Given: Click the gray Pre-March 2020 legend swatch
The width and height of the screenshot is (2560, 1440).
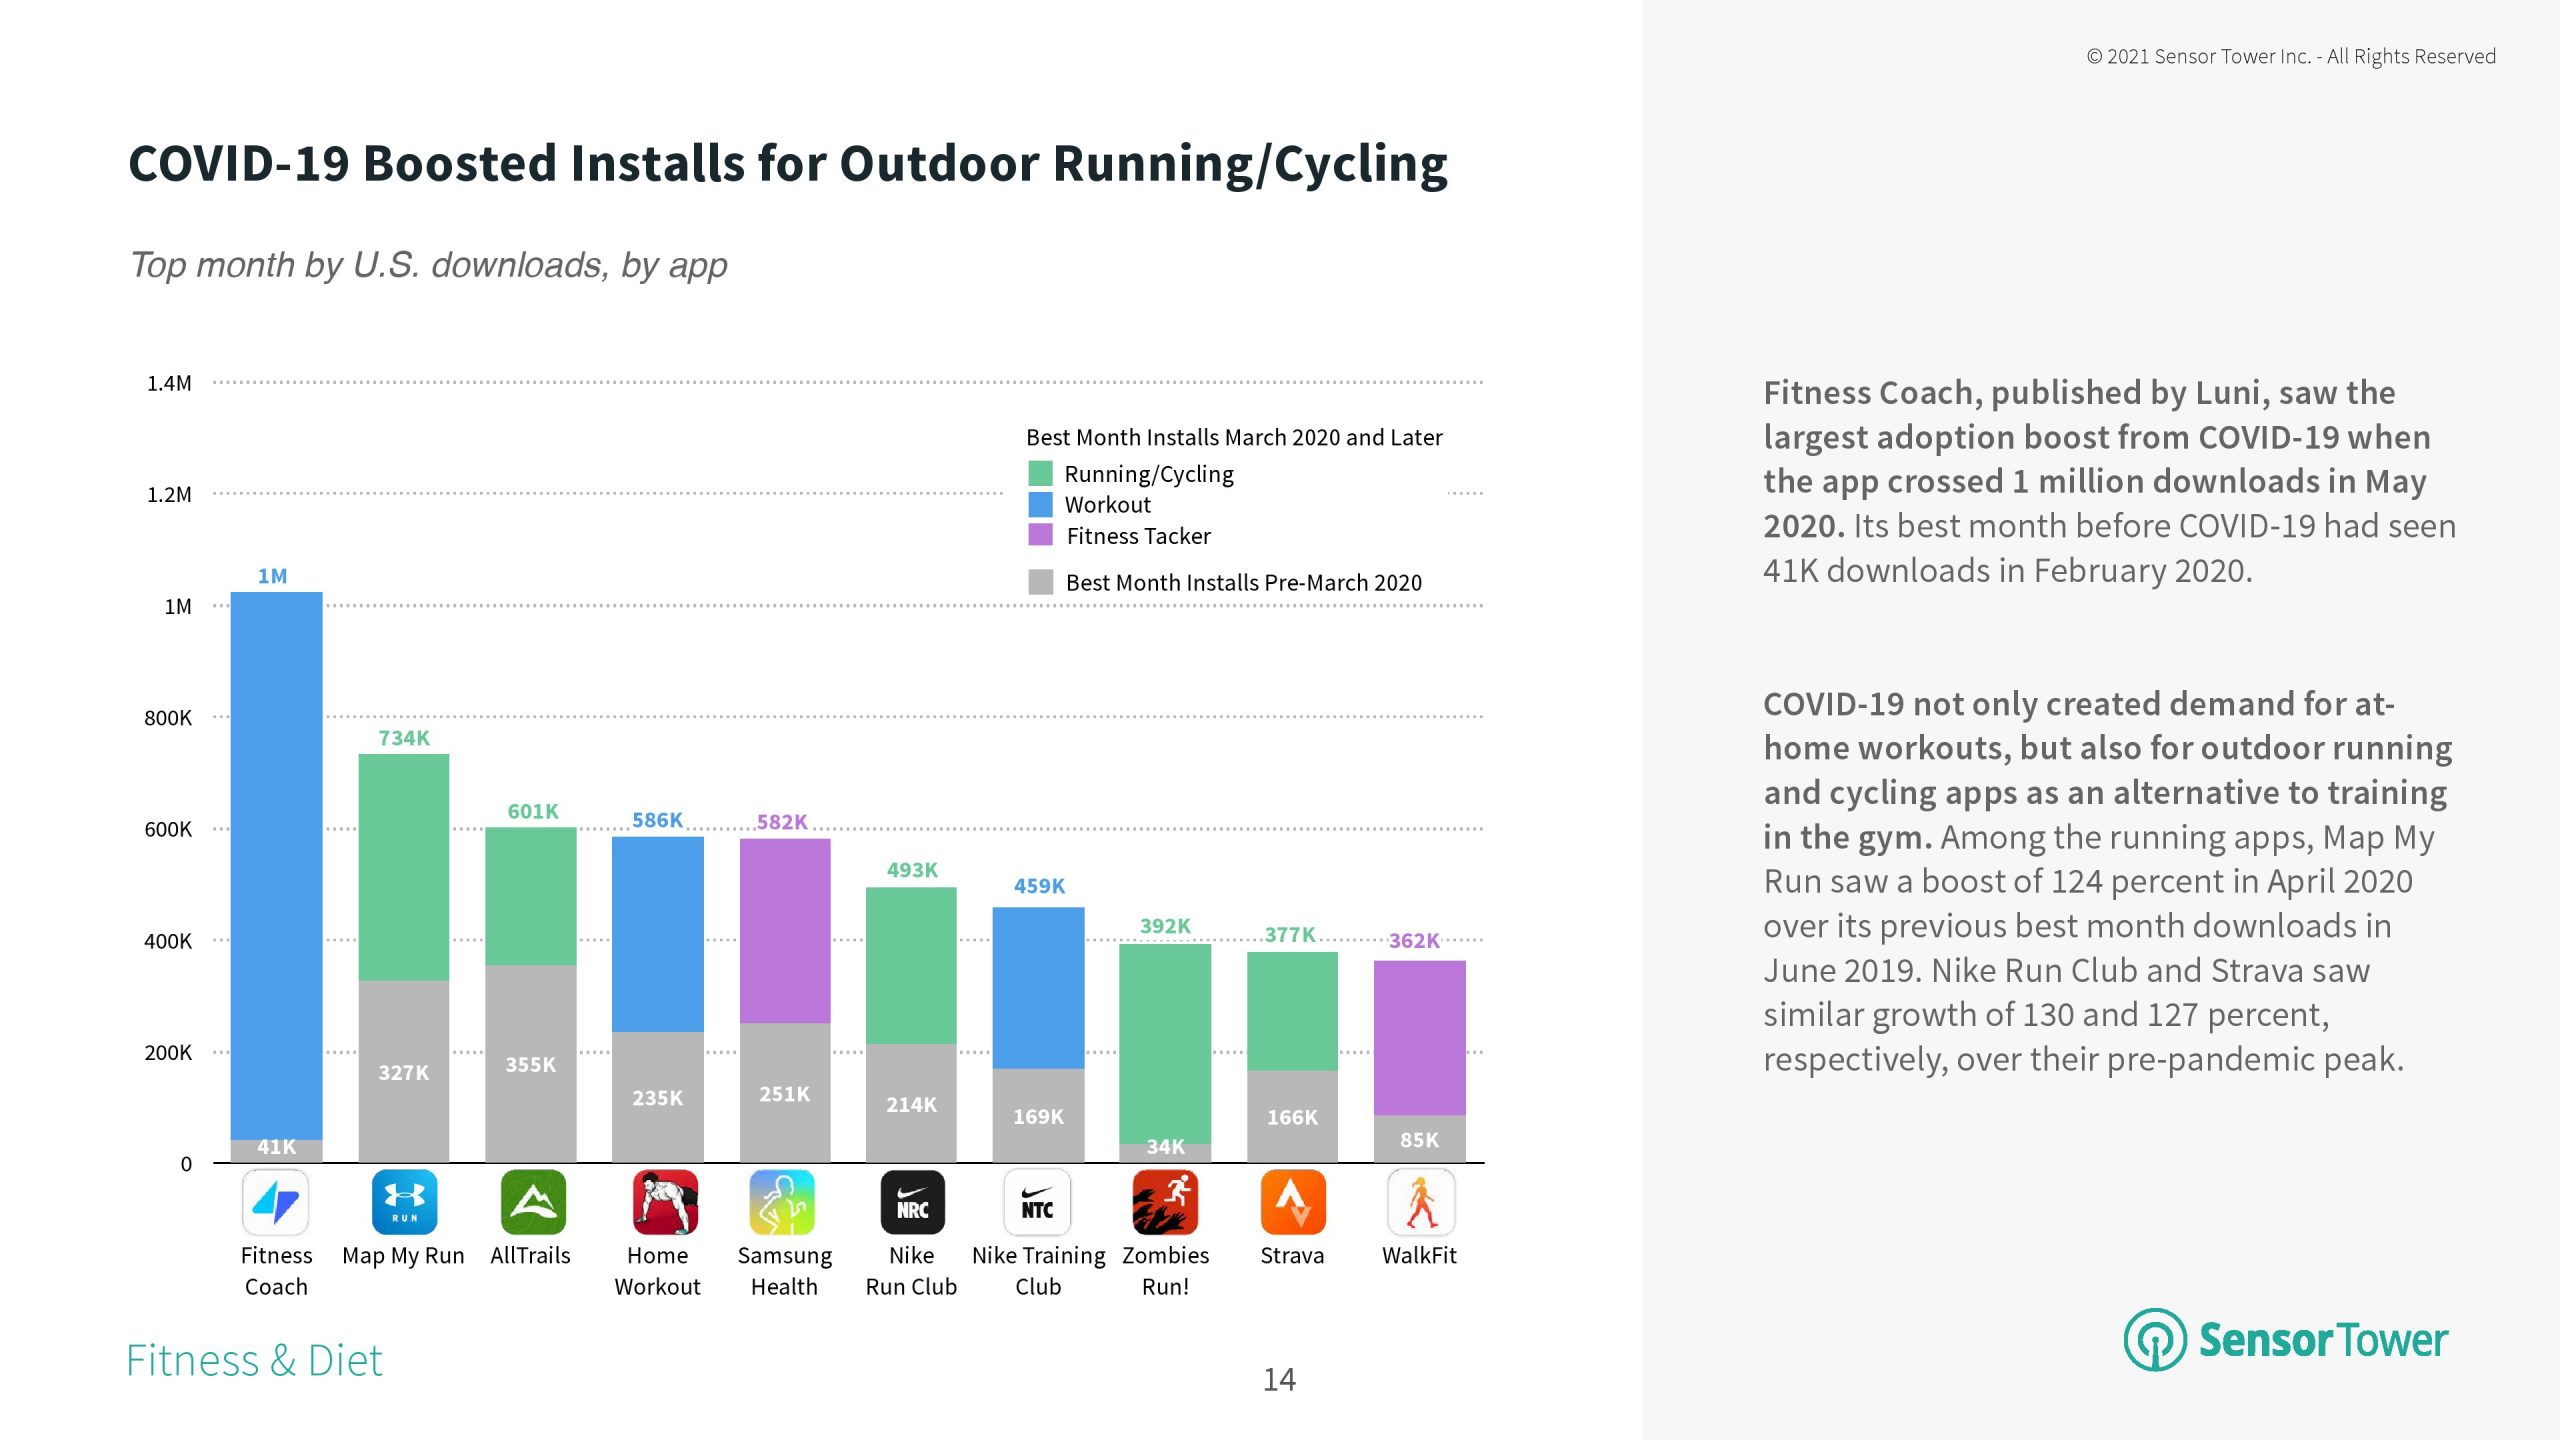Looking at the screenshot, I should pyautogui.click(x=1040, y=582).
